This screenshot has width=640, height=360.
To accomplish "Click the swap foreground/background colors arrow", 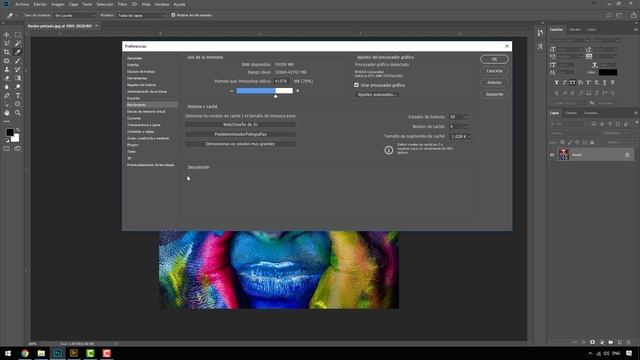I will click(17, 130).
